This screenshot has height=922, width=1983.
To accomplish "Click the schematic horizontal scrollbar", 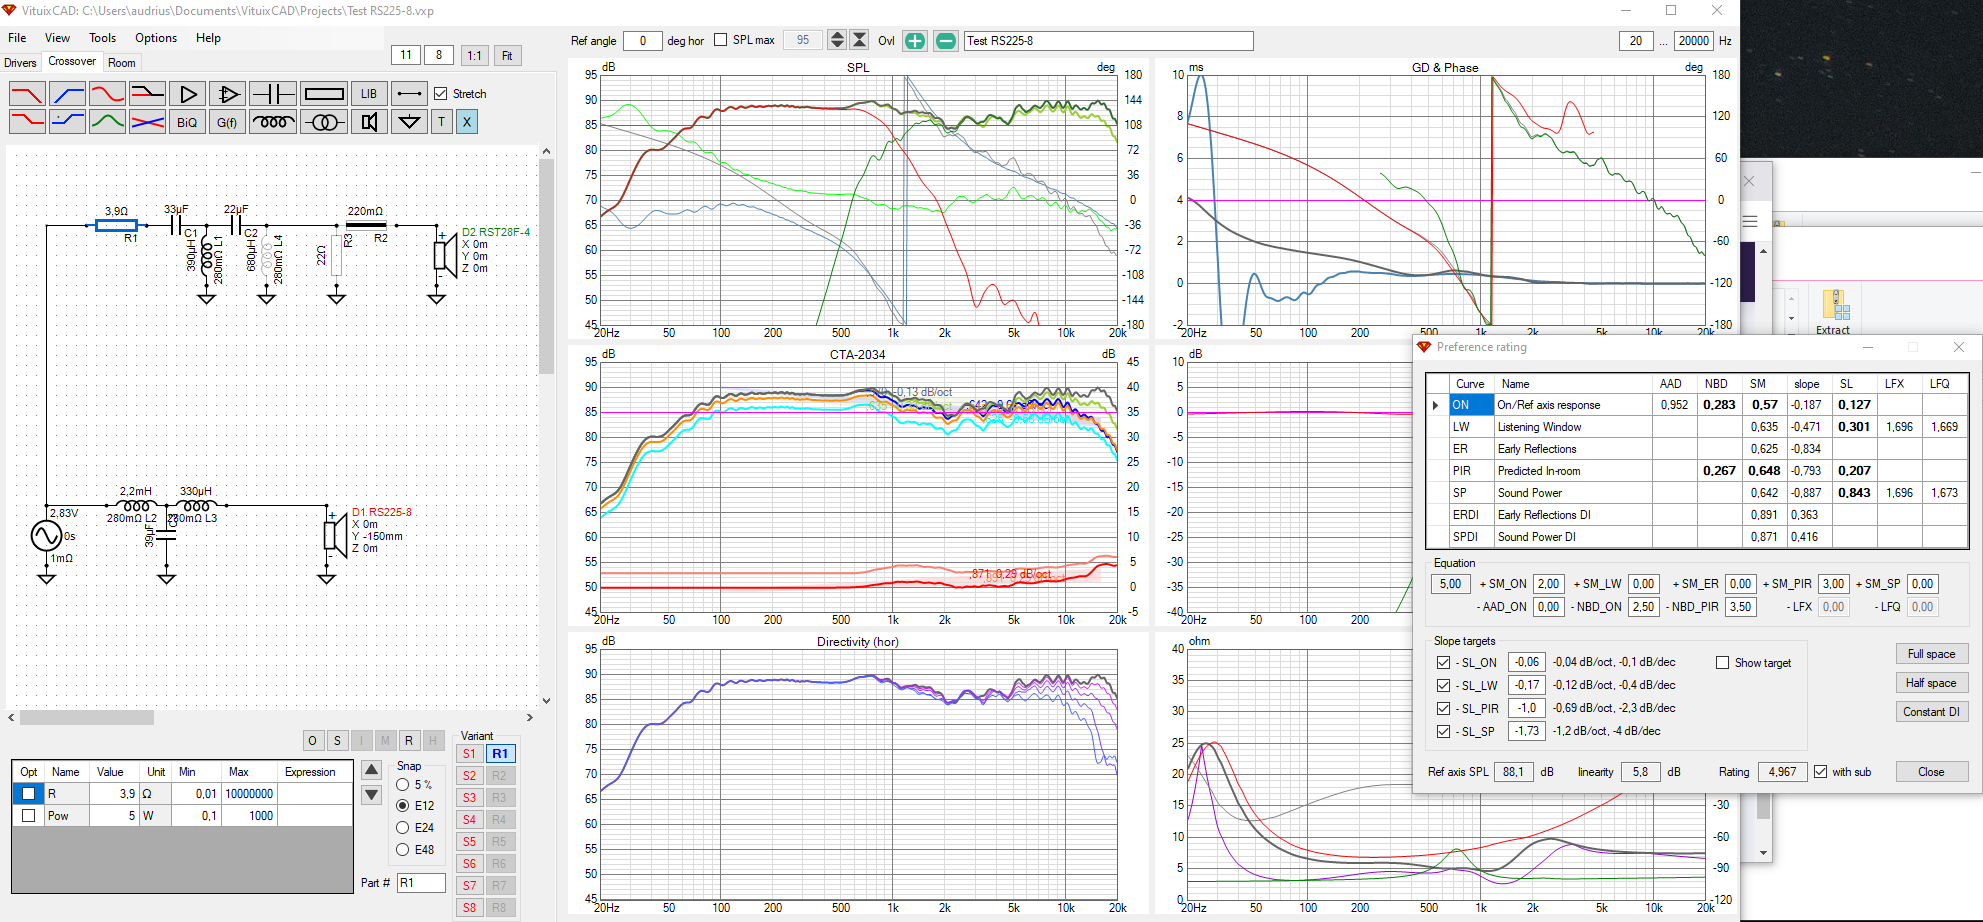I will tap(87, 717).
